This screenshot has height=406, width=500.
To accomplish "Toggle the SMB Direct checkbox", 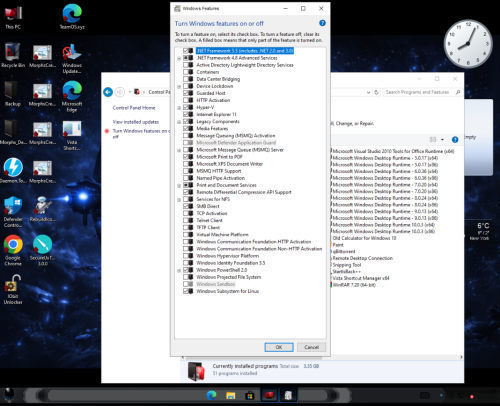I will (x=186, y=206).
